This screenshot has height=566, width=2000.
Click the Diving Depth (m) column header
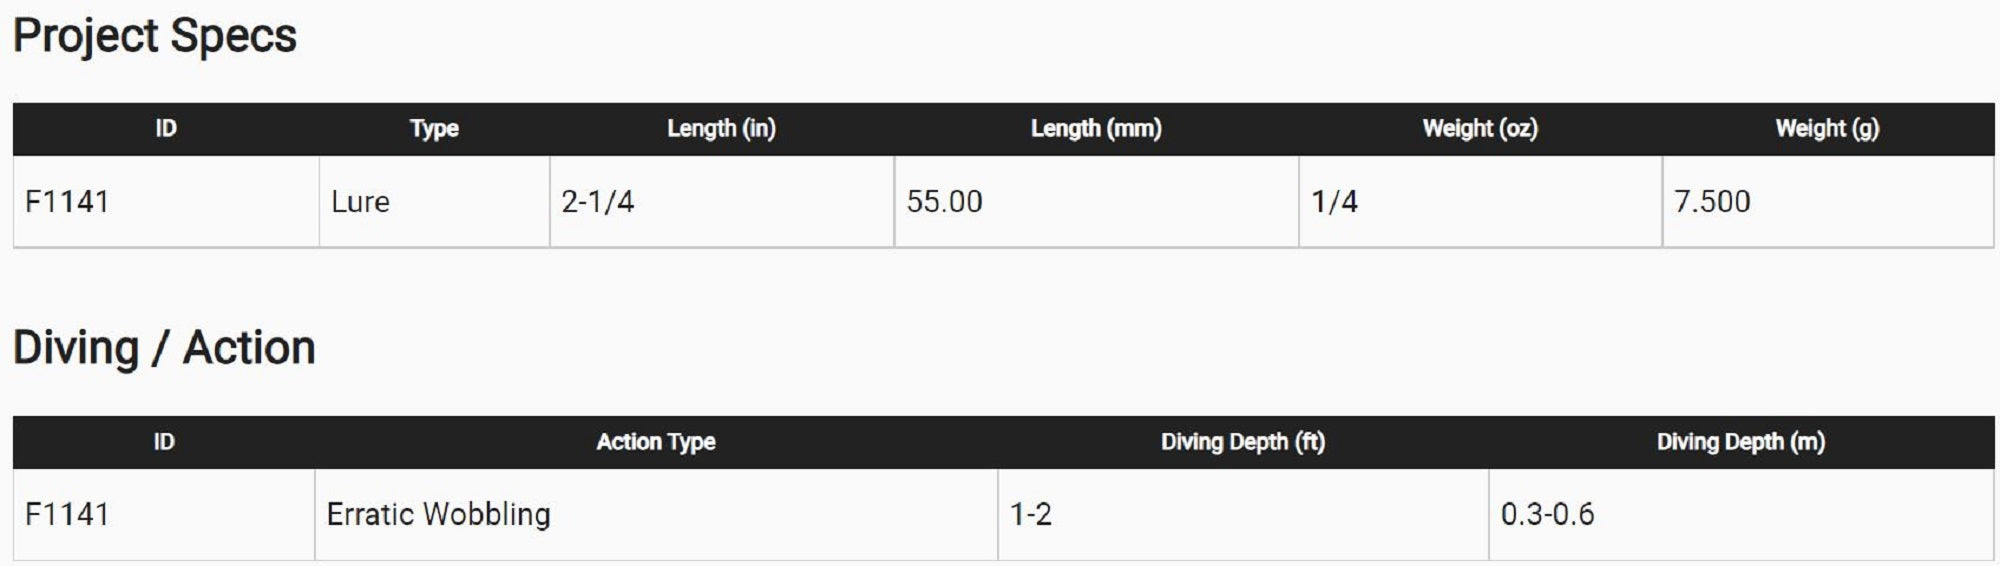[1741, 442]
